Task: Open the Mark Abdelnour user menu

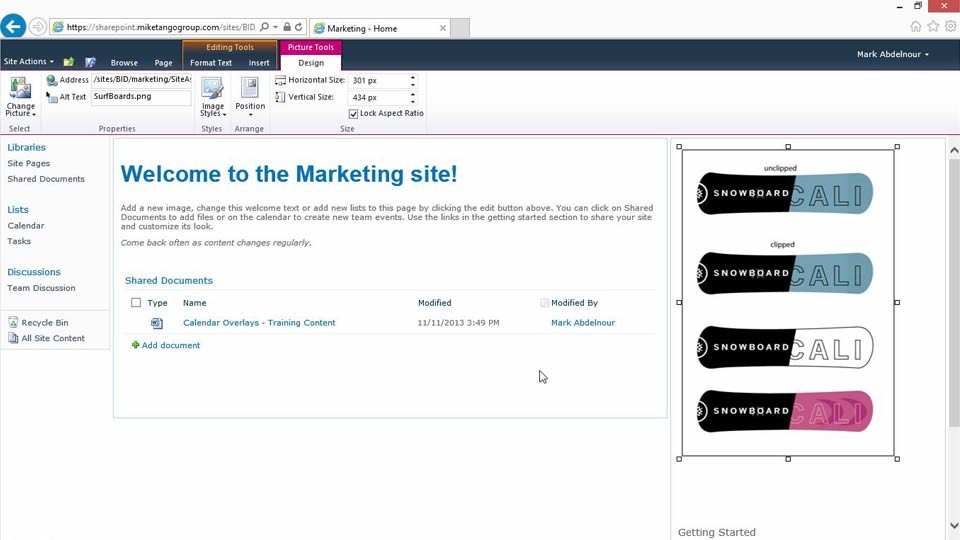Action: pos(893,54)
